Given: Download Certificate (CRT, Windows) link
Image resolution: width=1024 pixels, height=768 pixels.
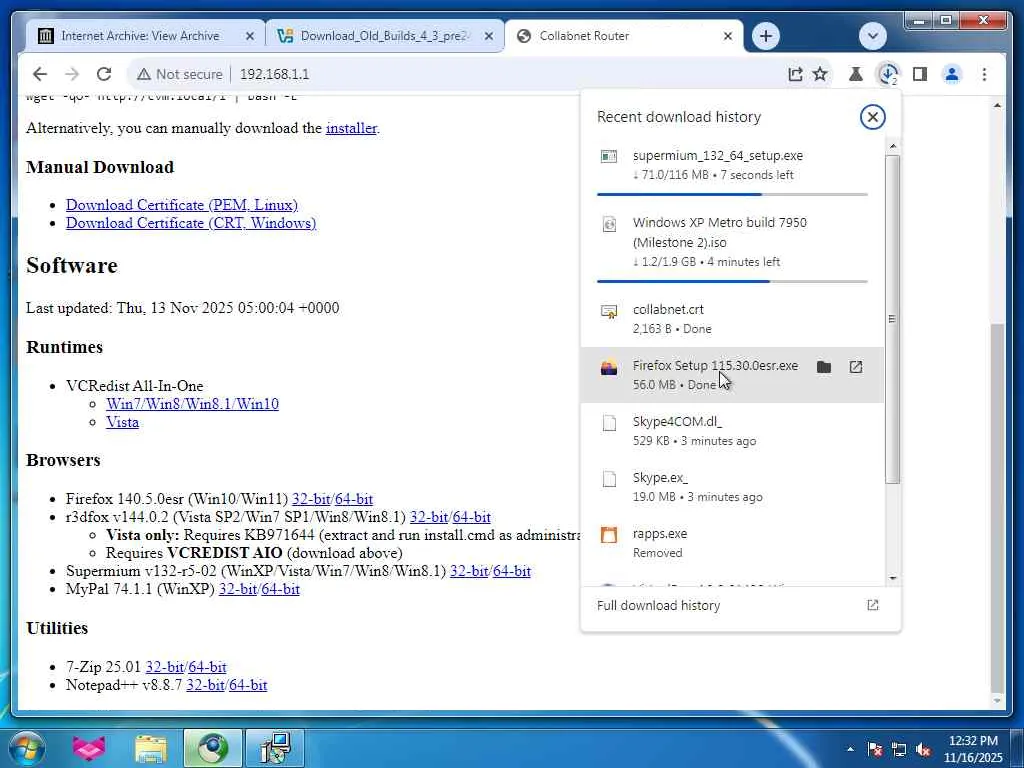Looking at the screenshot, I should click(x=191, y=223).
